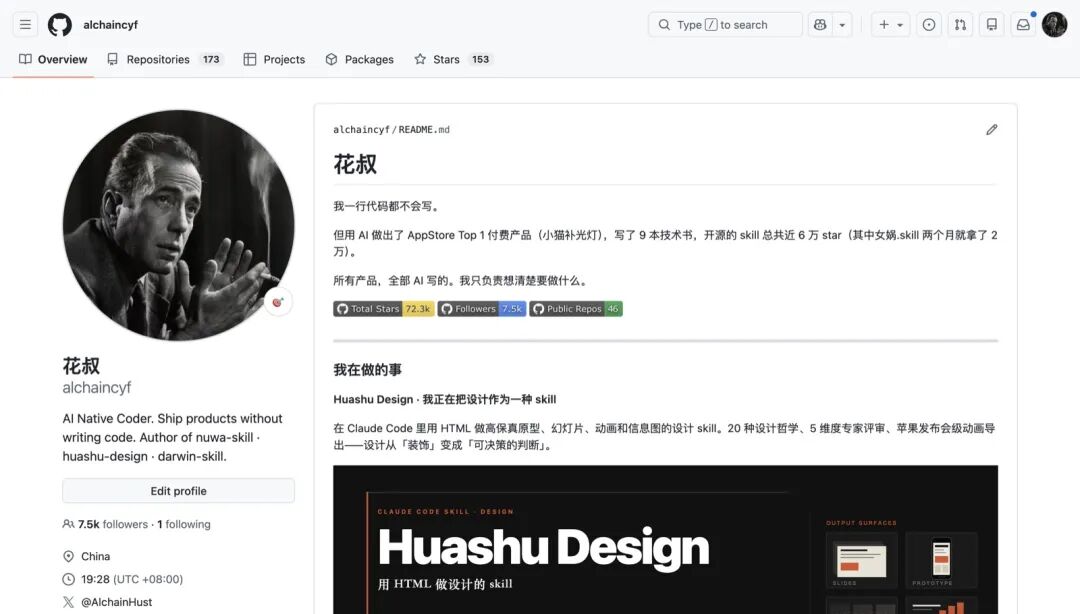Switch to the Packages tab
This screenshot has width=1080, height=614.
pos(360,59)
